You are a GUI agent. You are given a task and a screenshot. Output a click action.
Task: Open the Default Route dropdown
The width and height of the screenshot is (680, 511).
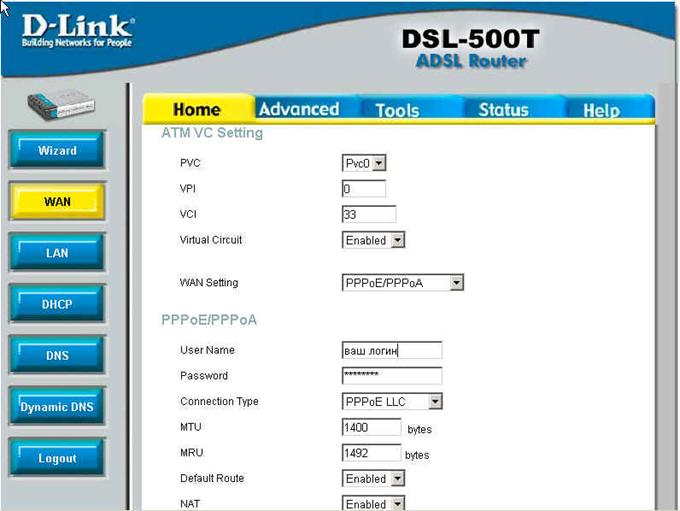point(373,478)
